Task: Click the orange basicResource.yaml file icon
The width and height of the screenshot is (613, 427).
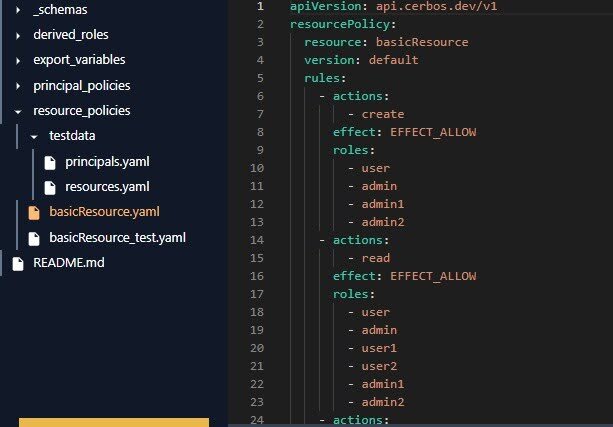Action: 34,213
